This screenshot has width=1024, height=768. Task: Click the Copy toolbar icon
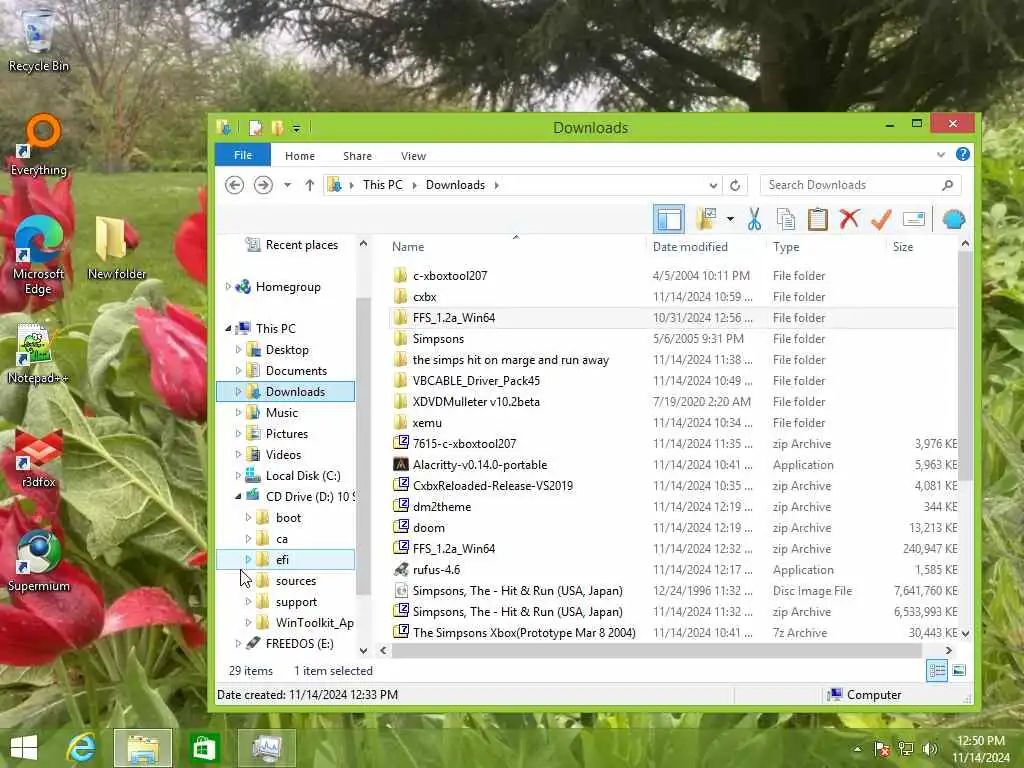786,219
